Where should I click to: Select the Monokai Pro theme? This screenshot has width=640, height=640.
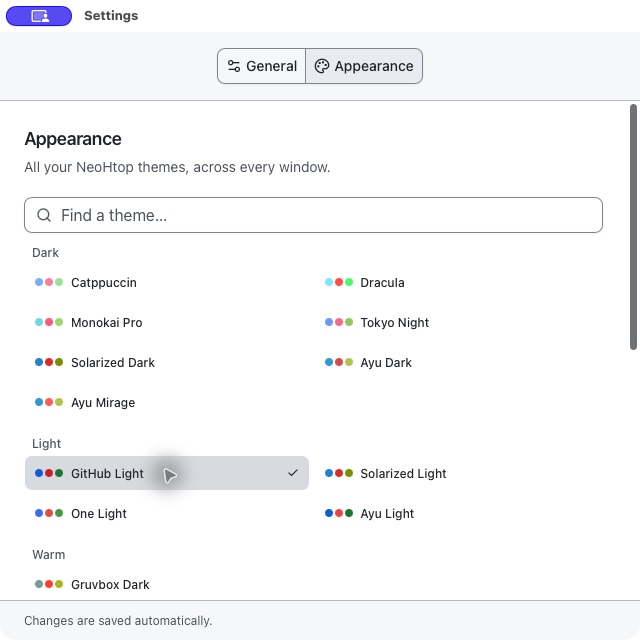click(x=167, y=322)
